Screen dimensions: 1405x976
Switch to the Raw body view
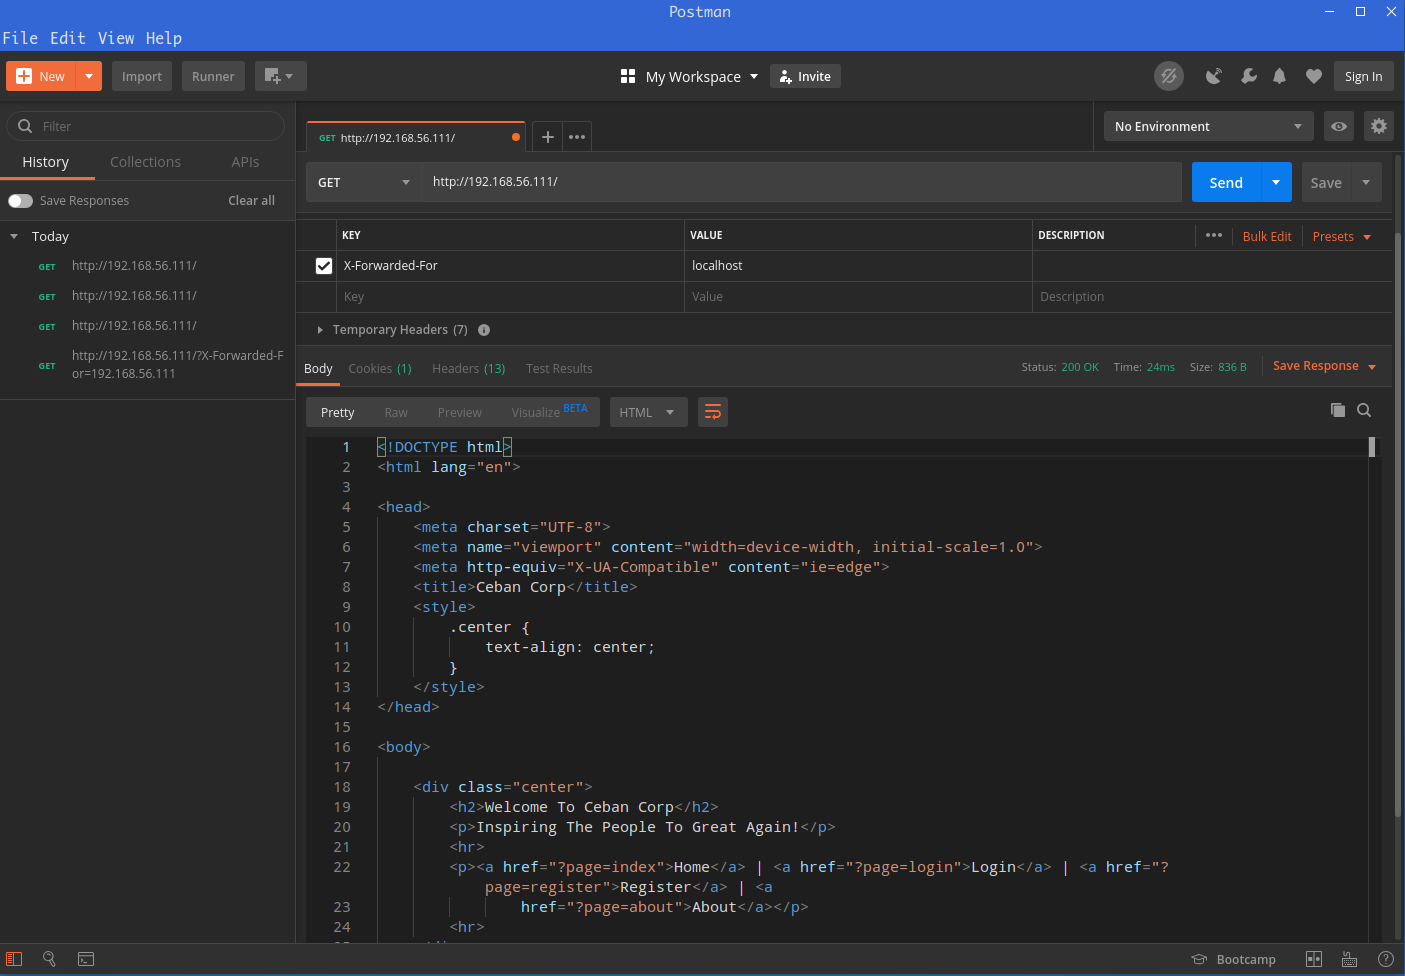pyautogui.click(x=396, y=413)
